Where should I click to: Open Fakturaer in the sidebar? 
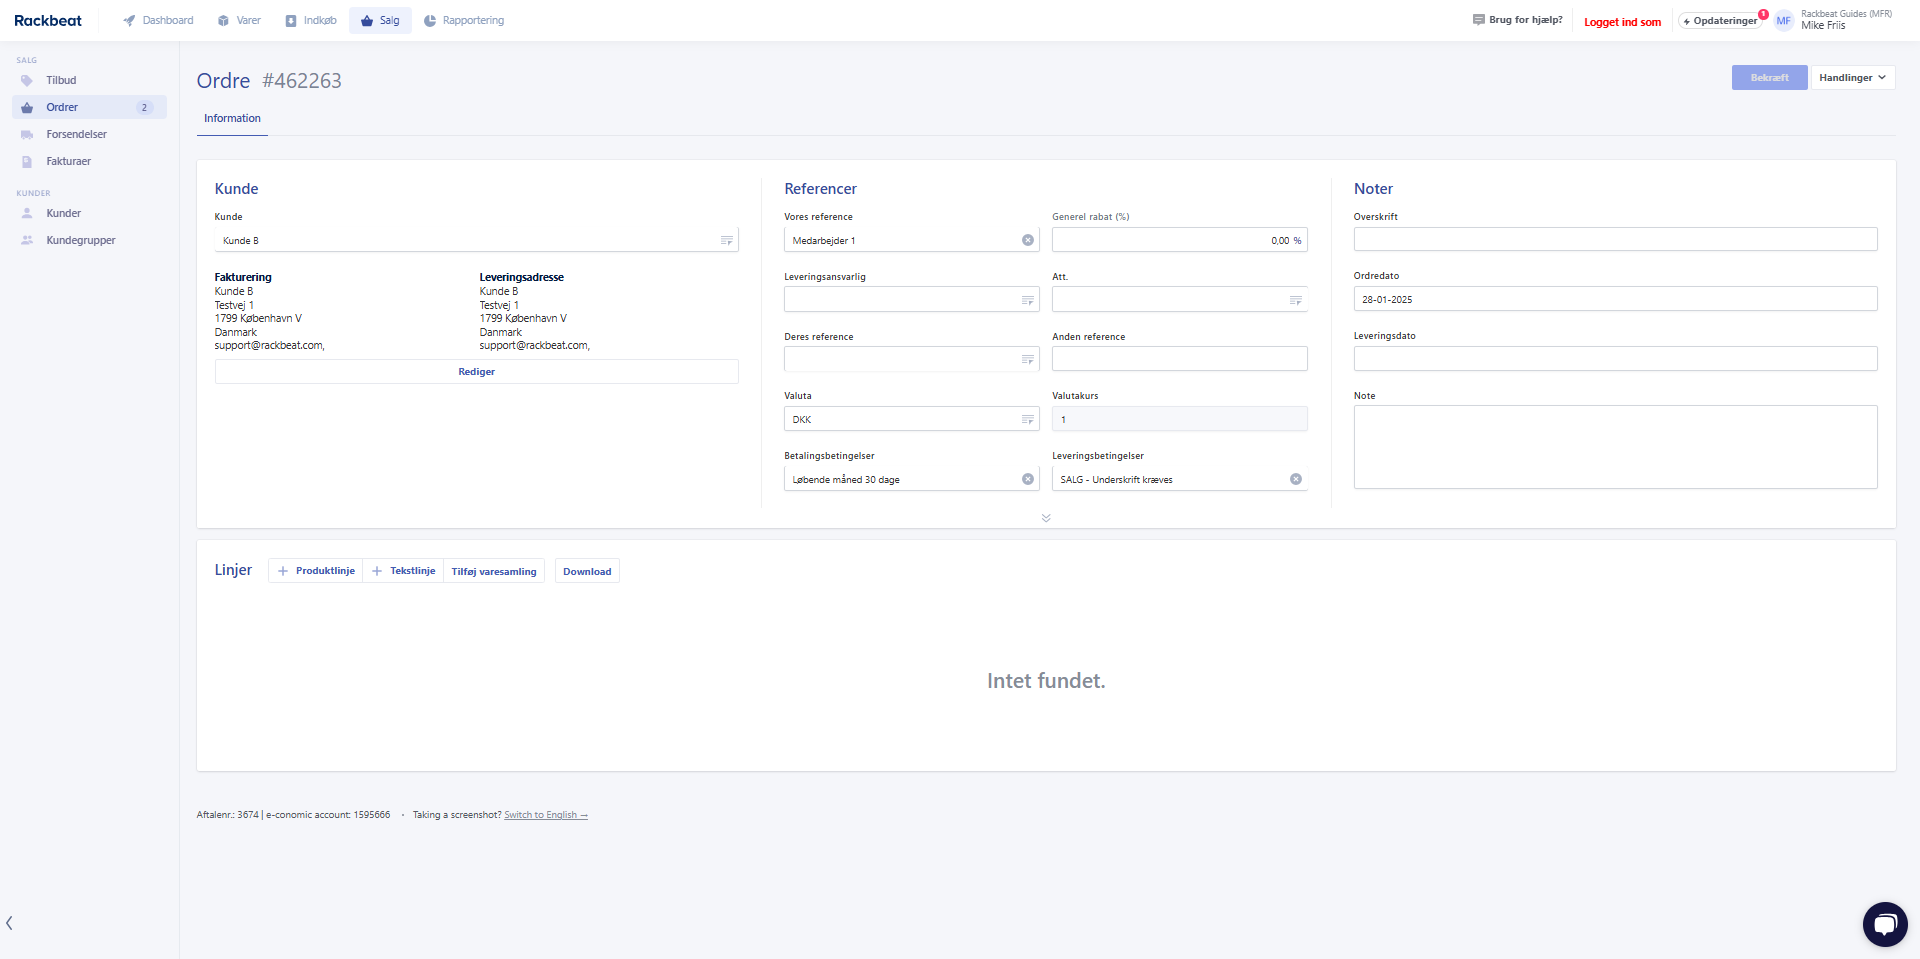click(68, 161)
